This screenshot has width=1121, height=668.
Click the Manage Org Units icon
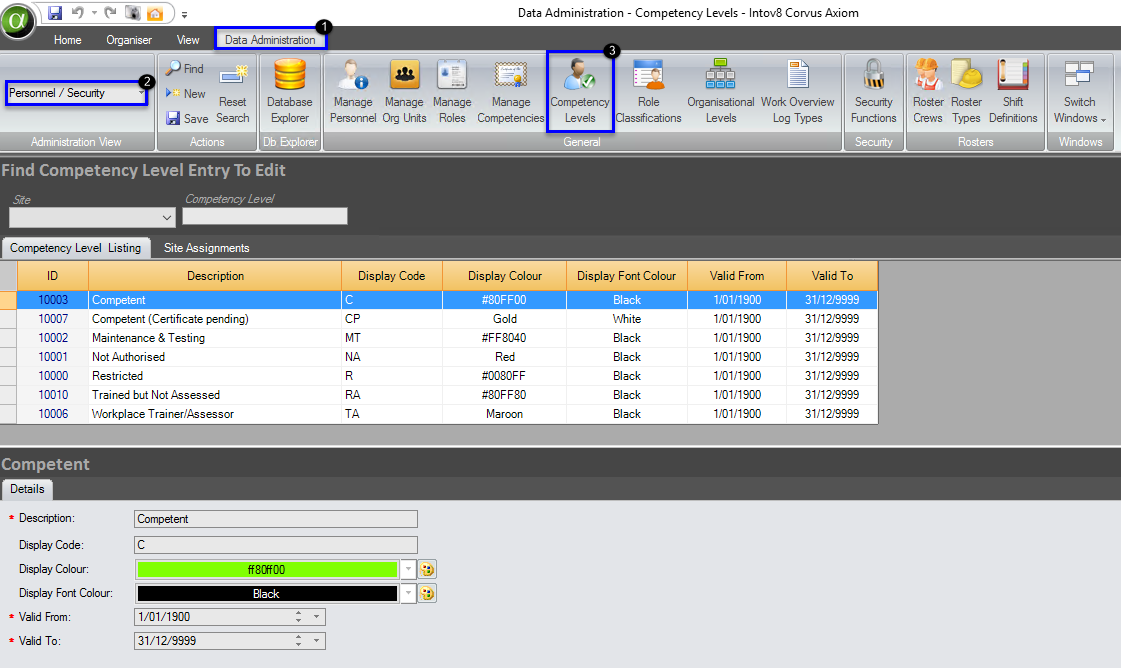click(x=404, y=91)
